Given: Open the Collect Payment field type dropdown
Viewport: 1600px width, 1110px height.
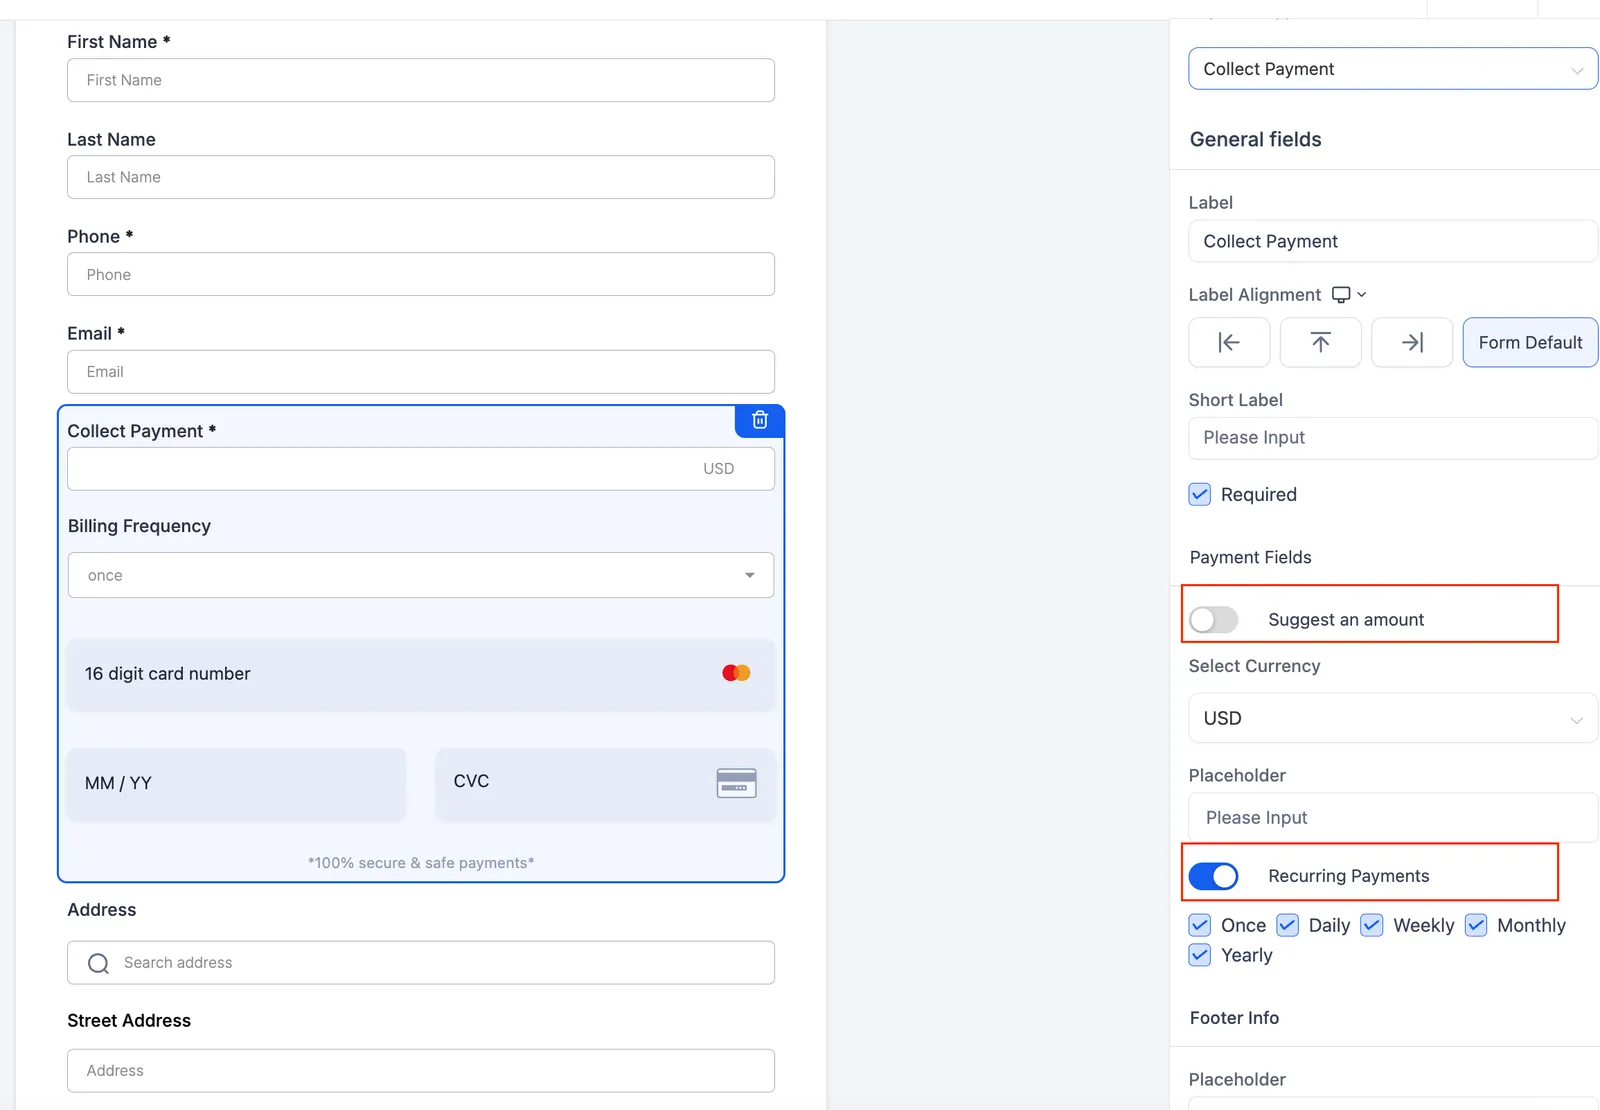Looking at the screenshot, I should point(1393,69).
